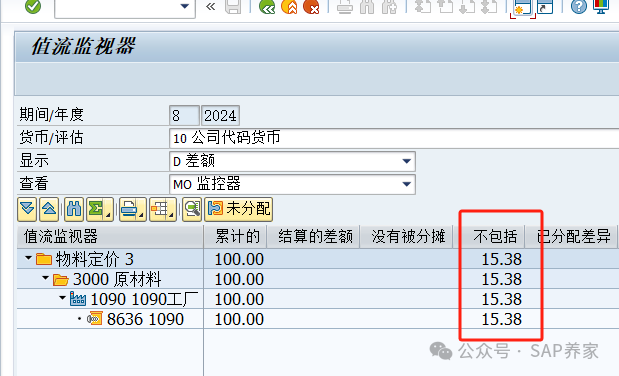Click the 累计的 column header
Image resolution: width=619 pixels, height=376 pixels.
pos(236,237)
